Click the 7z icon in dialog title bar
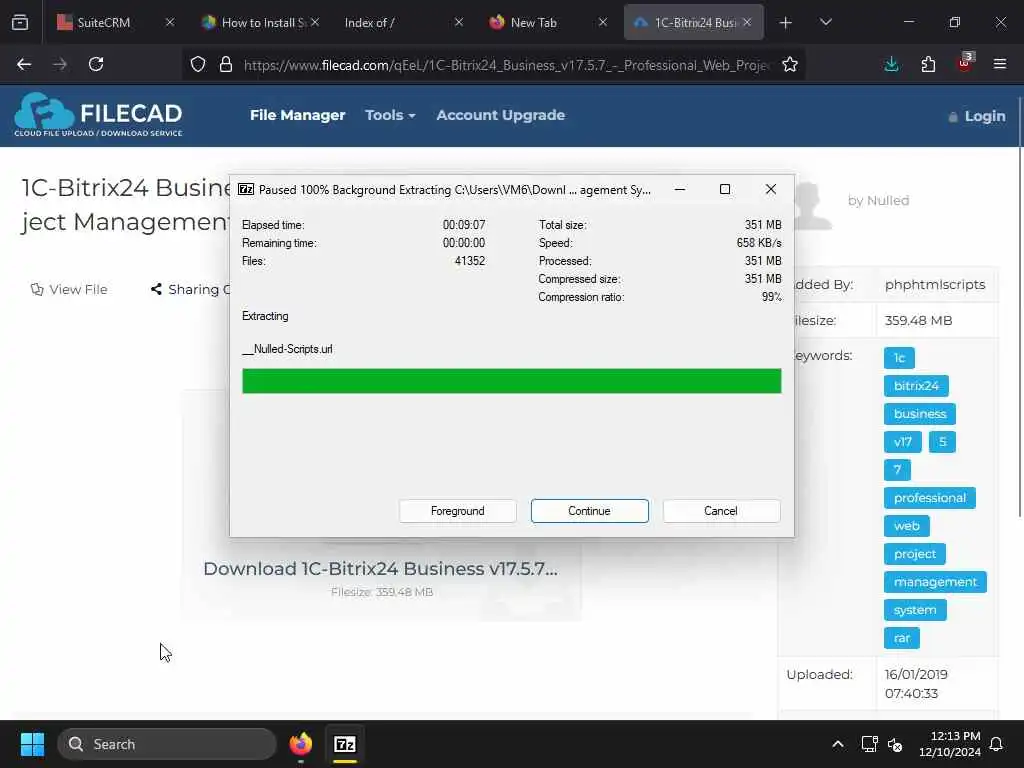 246,189
